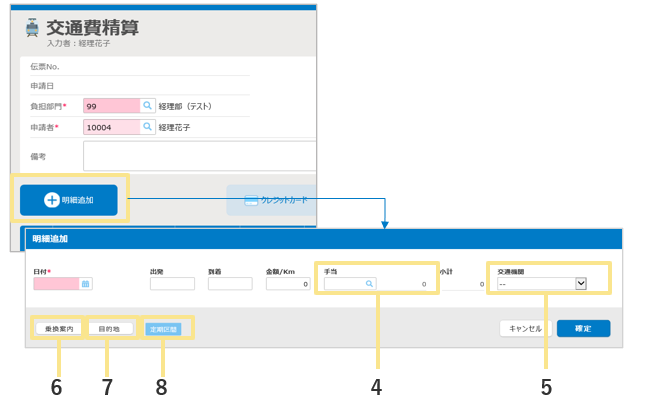Open the calendar picker beside 日付 field
649x407 pixels.
86,284
